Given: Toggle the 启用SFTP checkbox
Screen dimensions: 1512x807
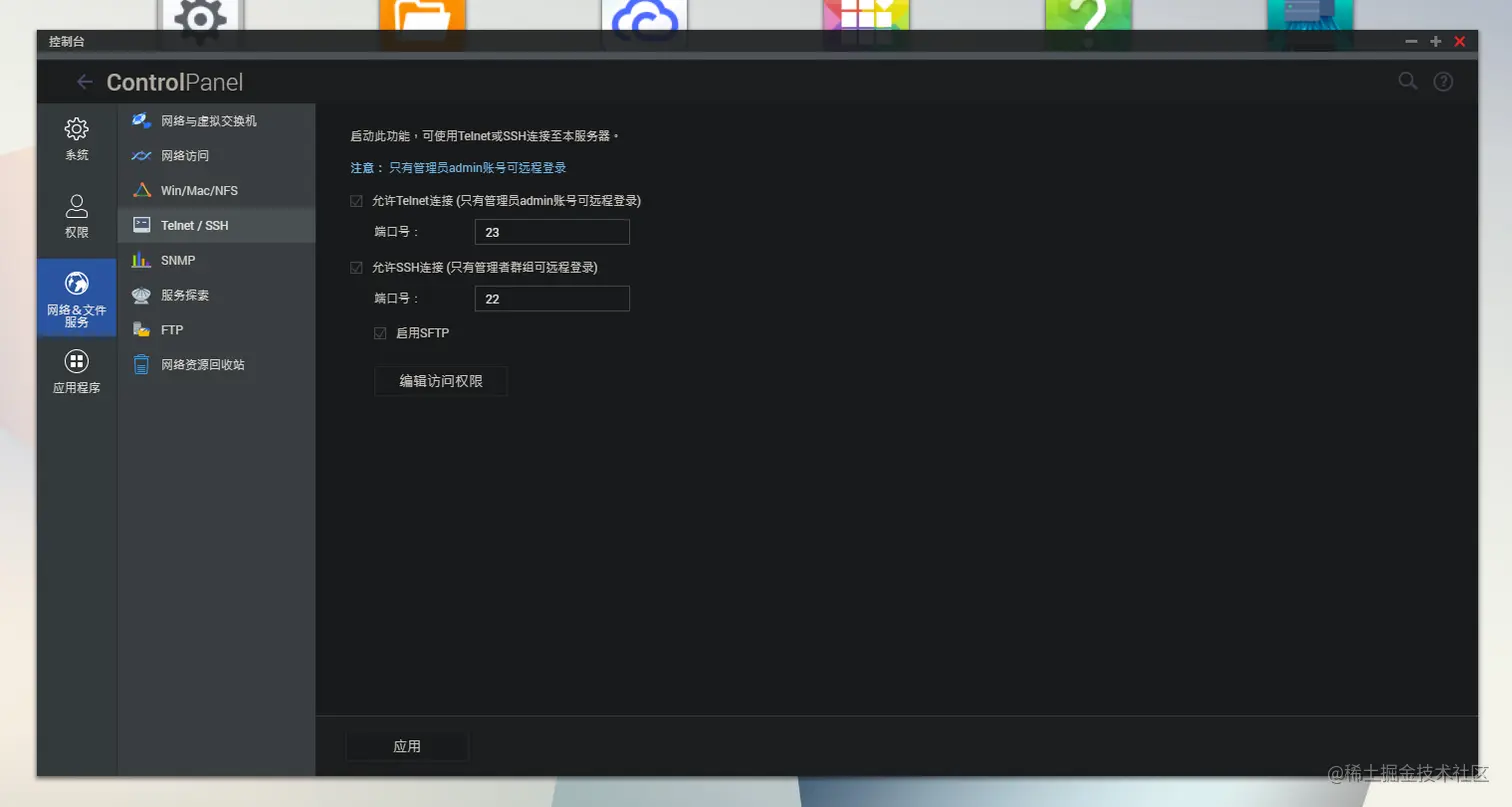Looking at the screenshot, I should pyautogui.click(x=380, y=333).
